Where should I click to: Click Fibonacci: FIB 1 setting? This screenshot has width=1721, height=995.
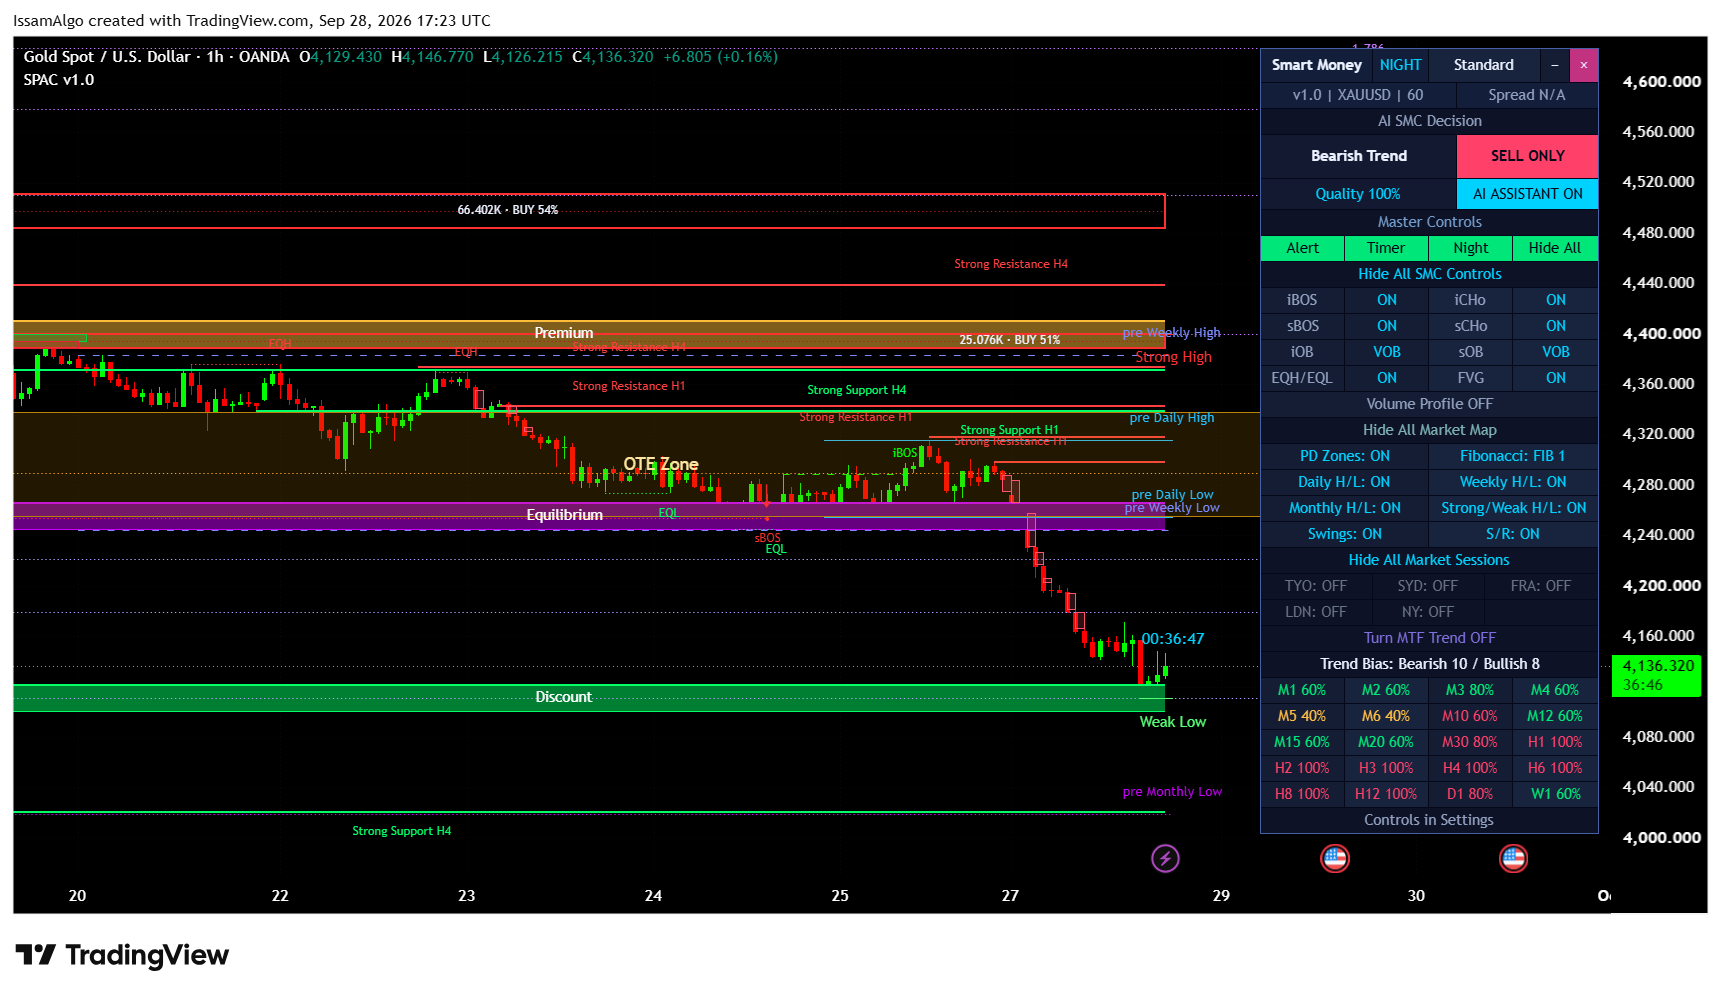point(1513,456)
